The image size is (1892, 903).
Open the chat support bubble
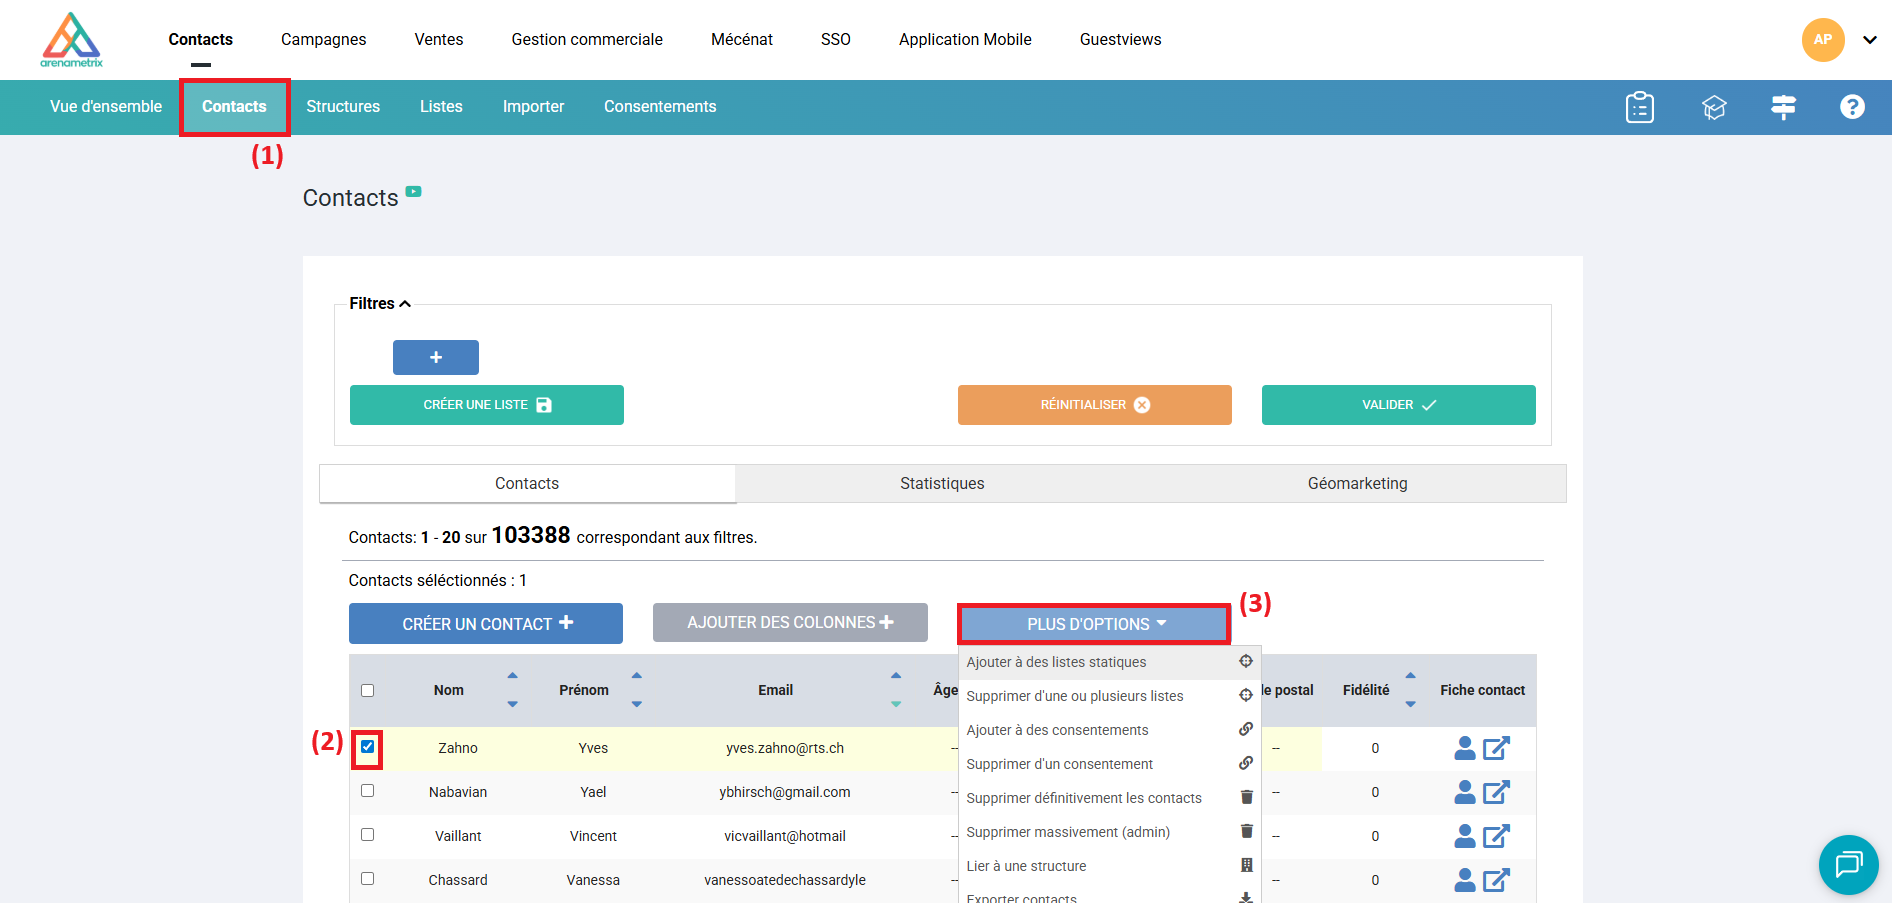click(x=1848, y=864)
